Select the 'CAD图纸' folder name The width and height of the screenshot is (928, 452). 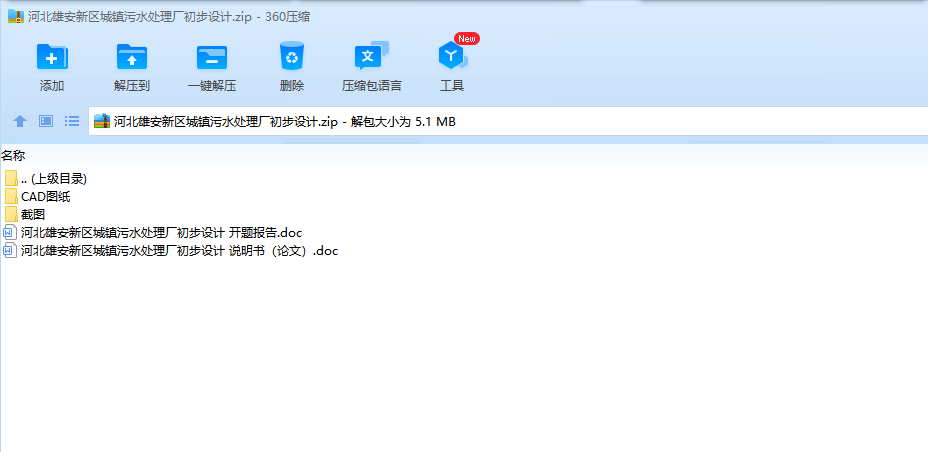click(x=46, y=196)
